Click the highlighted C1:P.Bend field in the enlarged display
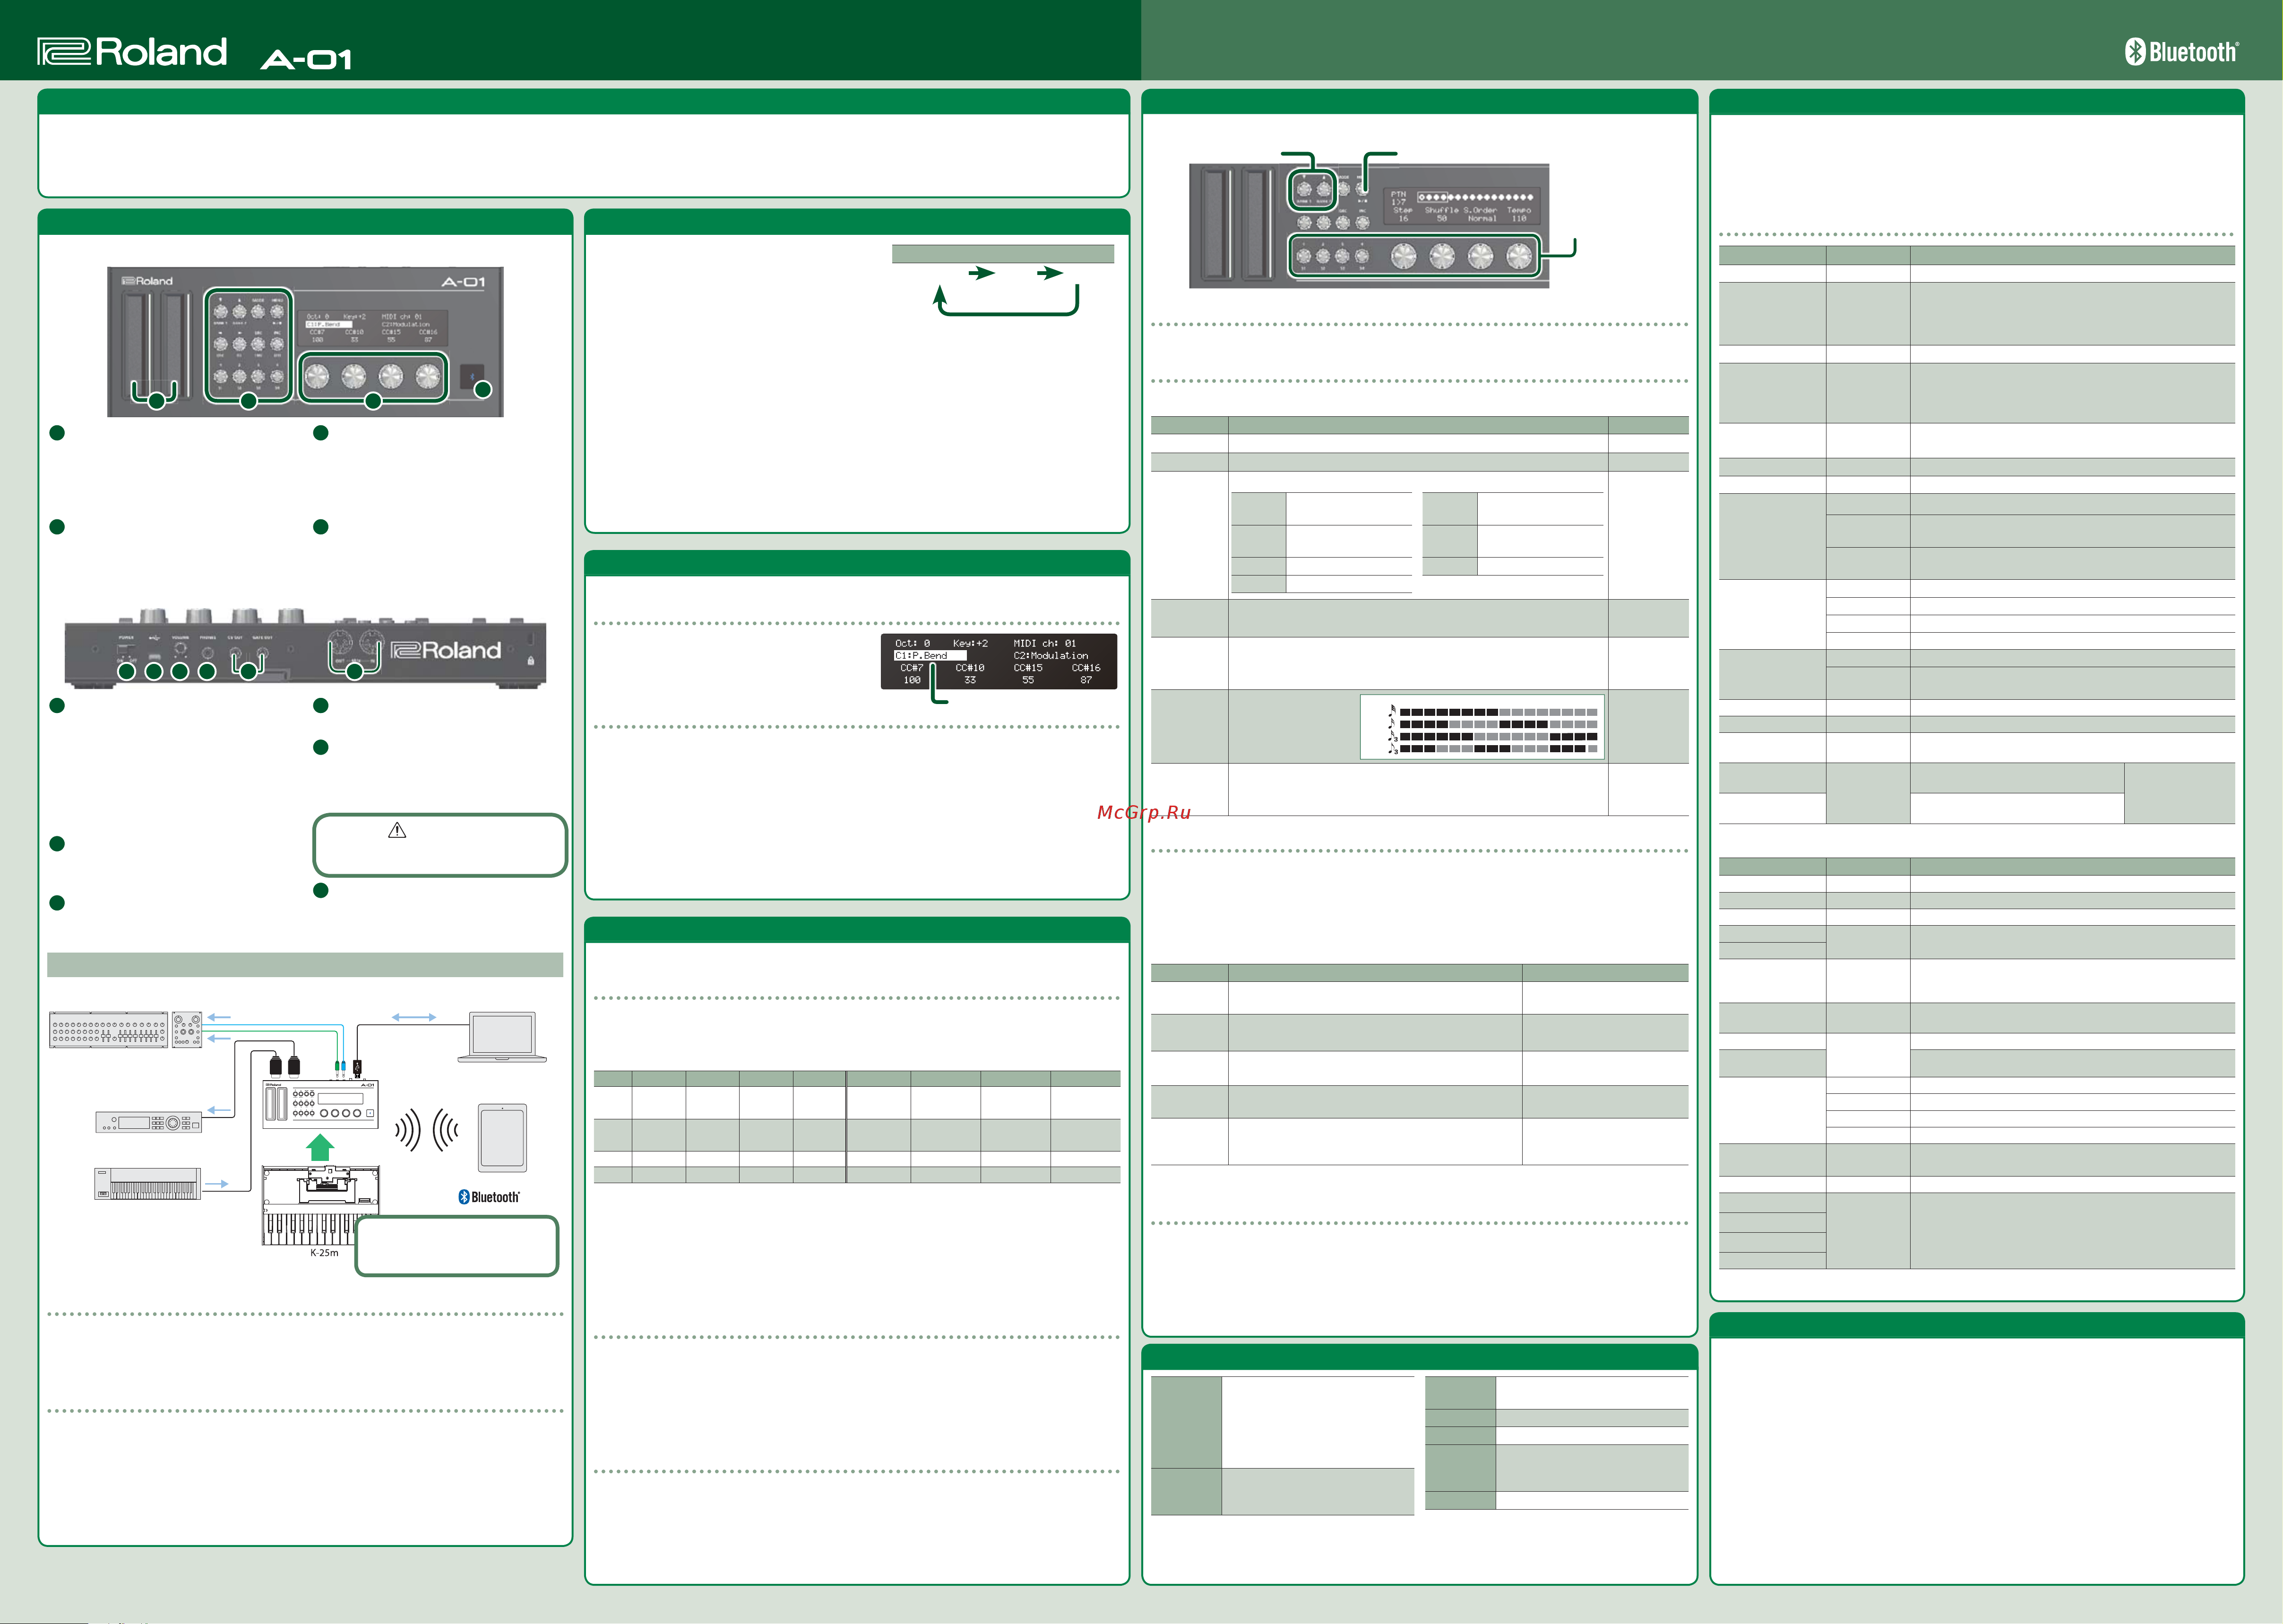 pyautogui.click(x=930, y=656)
